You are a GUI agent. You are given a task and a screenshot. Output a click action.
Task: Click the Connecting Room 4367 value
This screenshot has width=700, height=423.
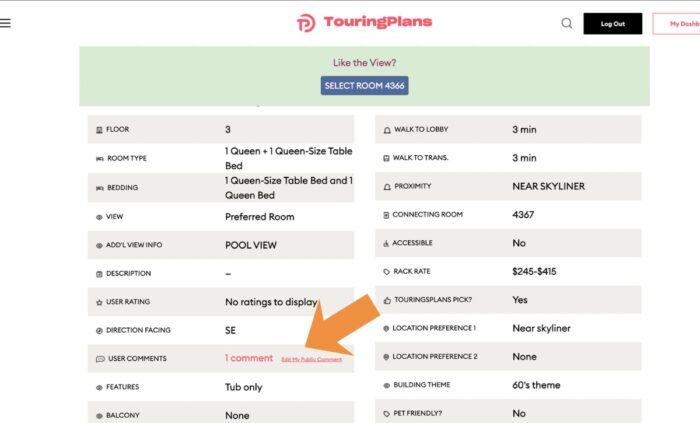(523, 215)
